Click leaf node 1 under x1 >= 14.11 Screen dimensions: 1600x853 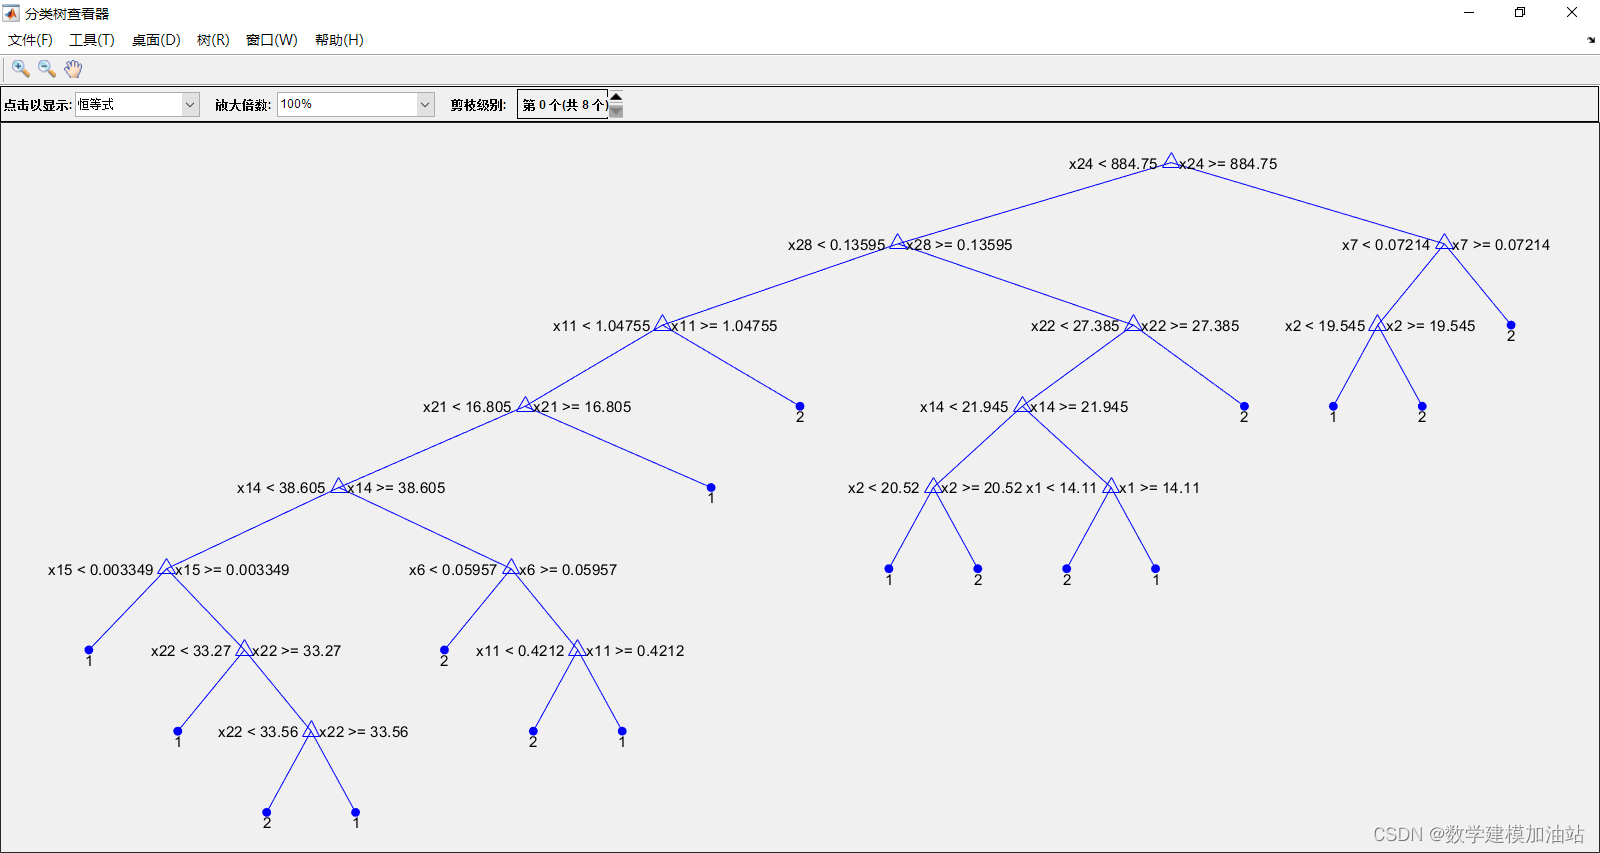click(1155, 568)
